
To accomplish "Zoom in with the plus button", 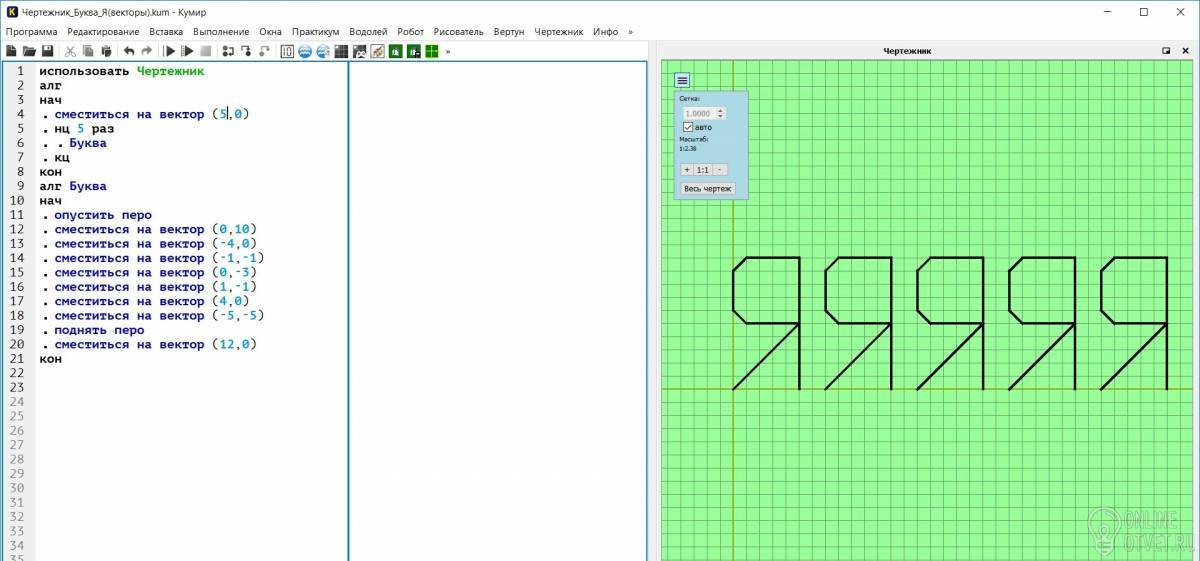I will tap(687, 169).
